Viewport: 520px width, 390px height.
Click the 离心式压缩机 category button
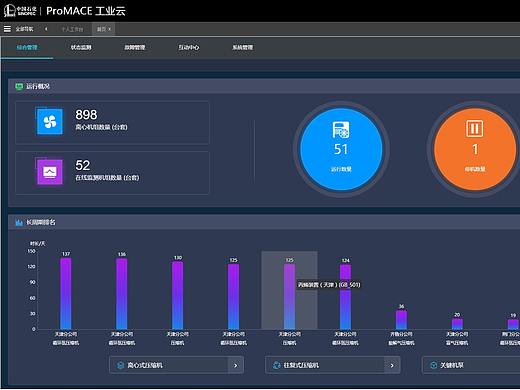(x=176, y=365)
